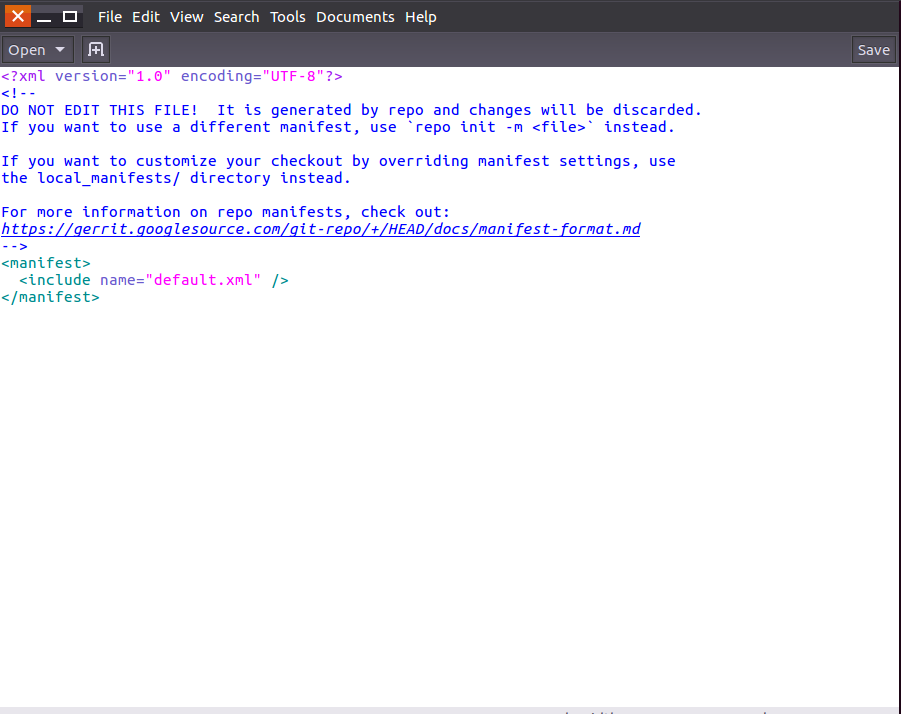Screen dimensions: 901x714
Task: Click the comment end marker -->
Action: (14, 246)
